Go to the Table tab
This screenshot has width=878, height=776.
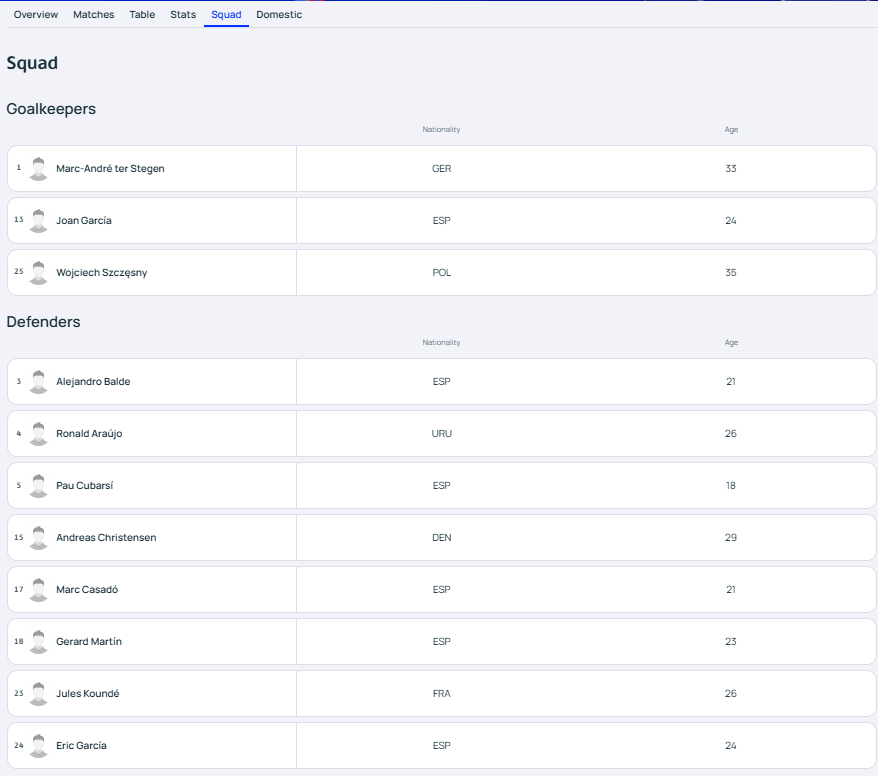(x=142, y=15)
